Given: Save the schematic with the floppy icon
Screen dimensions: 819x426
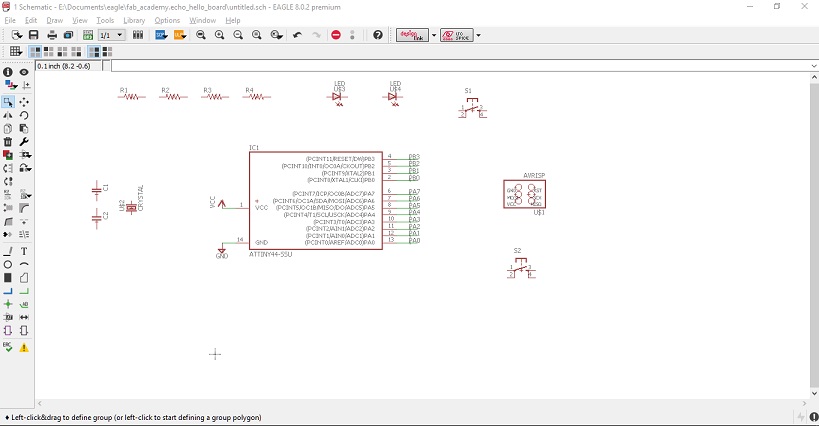Looking at the screenshot, I should coord(33,35).
